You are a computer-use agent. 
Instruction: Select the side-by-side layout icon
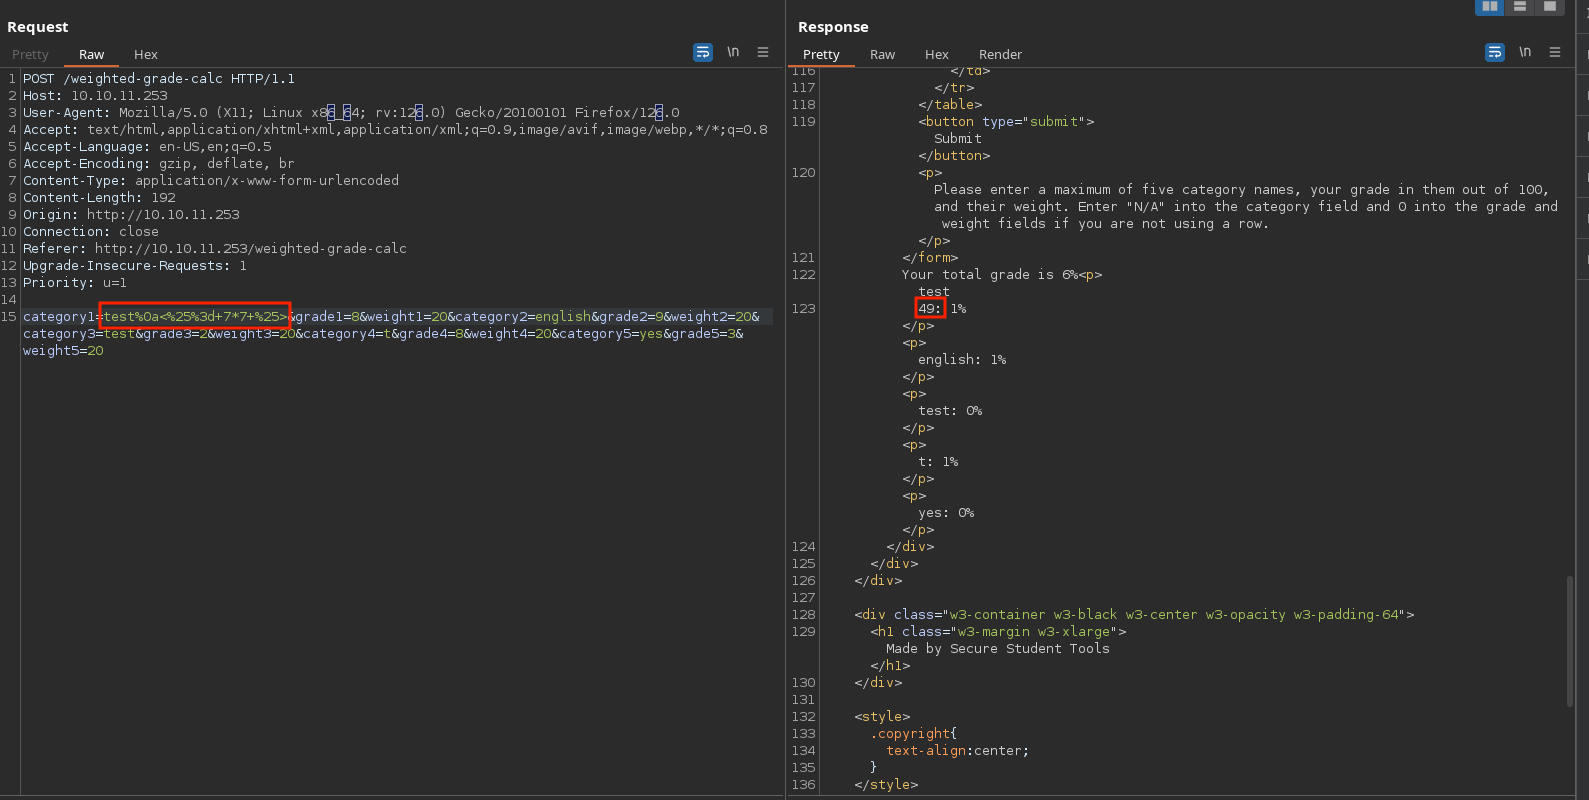click(x=1490, y=6)
